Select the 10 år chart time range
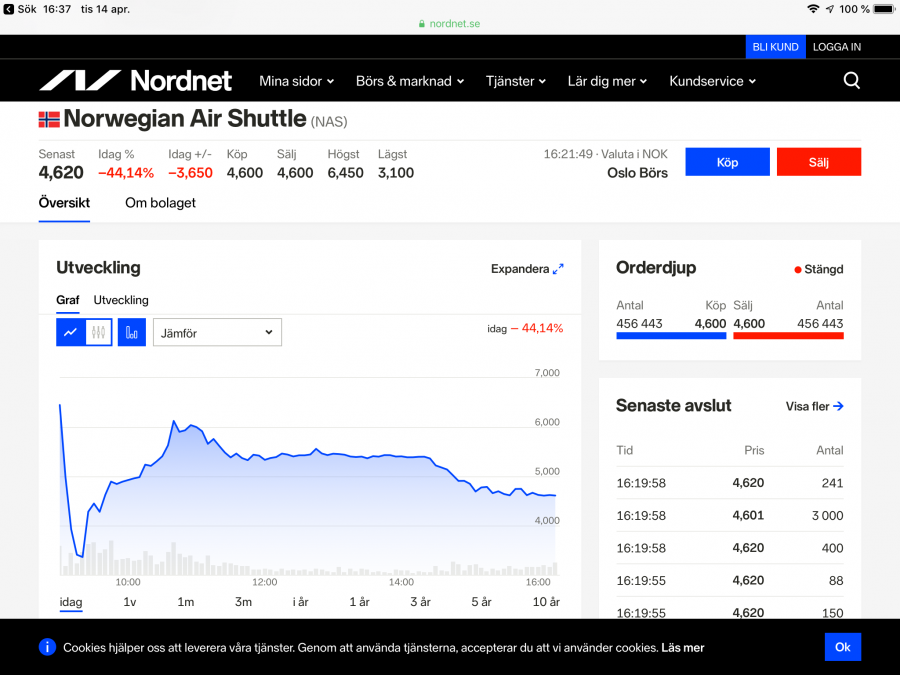Screen dimensions: 900x675 coord(546,602)
